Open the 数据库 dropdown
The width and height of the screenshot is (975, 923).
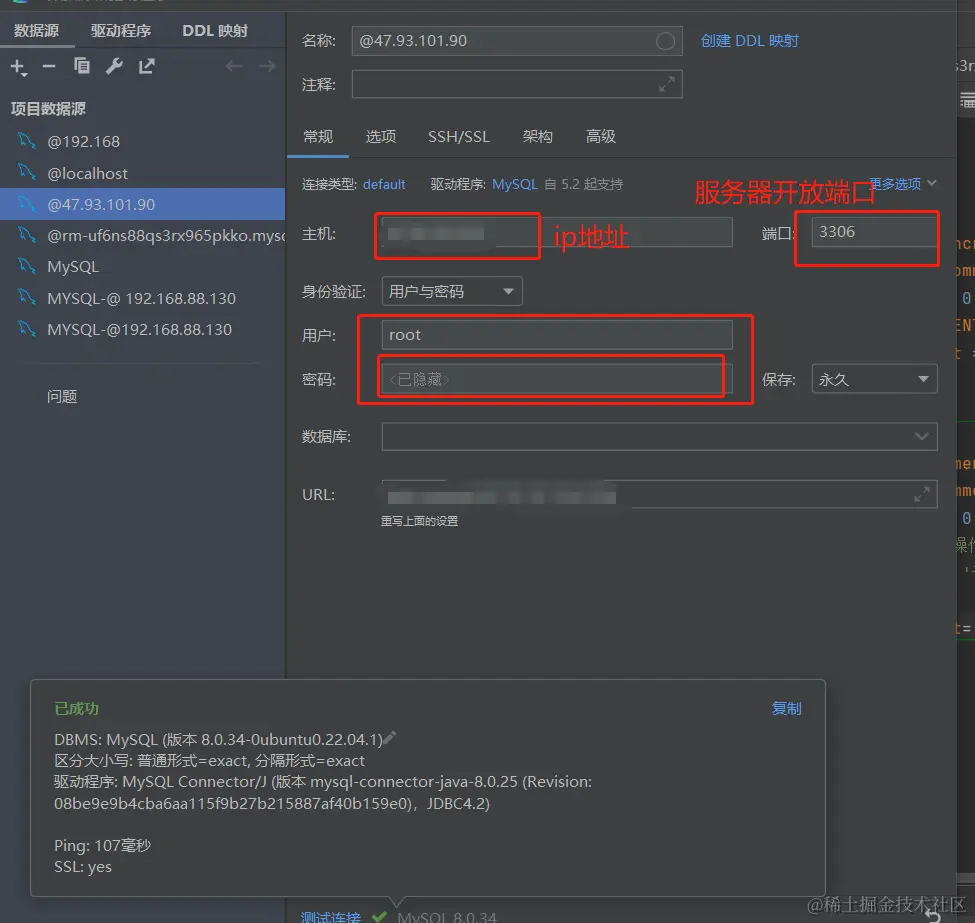point(659,437)
